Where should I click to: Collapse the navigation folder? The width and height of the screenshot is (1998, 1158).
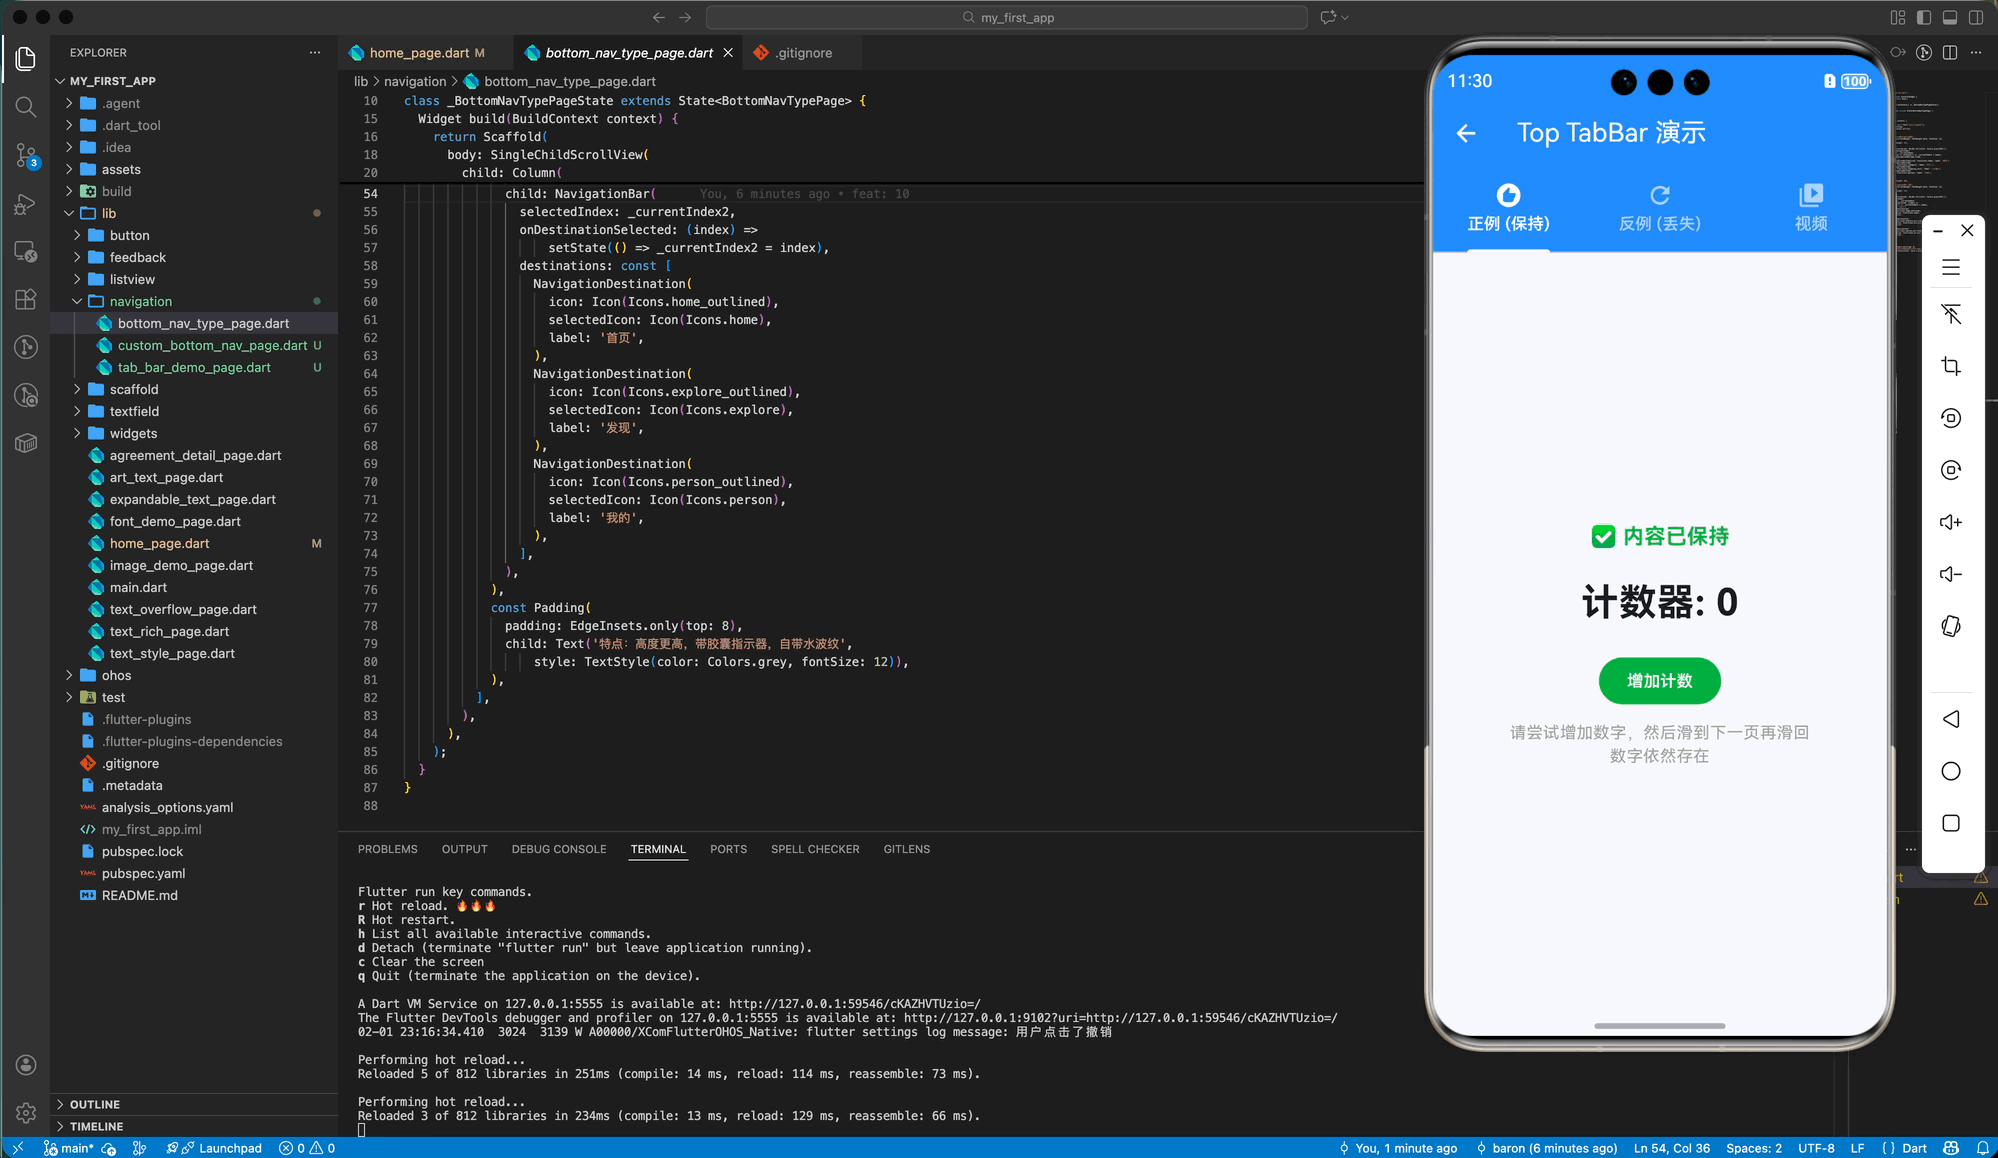140,301
